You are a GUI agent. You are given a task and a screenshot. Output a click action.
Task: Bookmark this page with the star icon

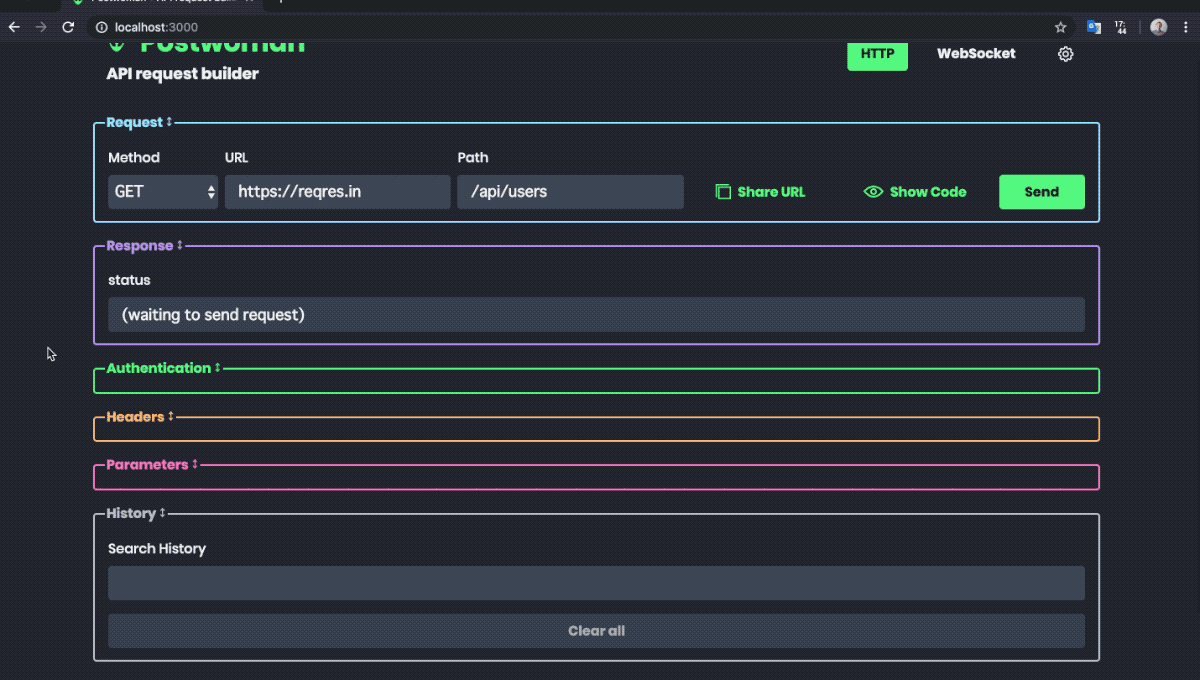point(1060,27)
